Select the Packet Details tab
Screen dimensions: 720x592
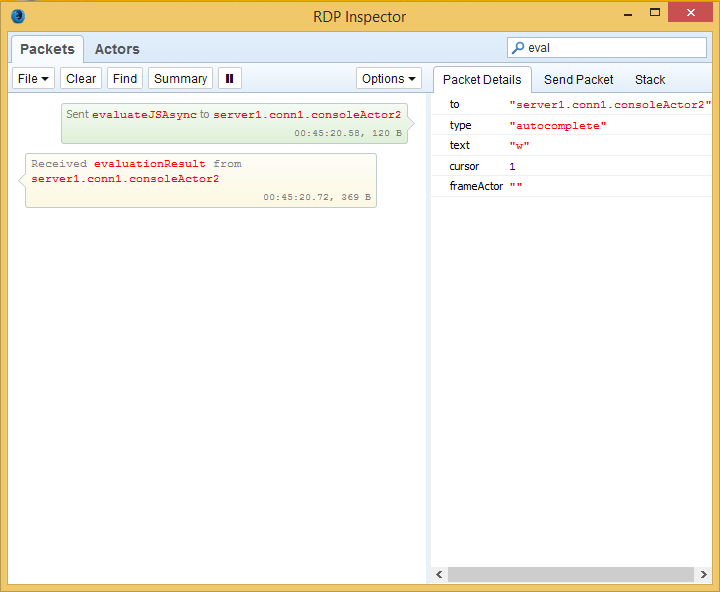482,79
